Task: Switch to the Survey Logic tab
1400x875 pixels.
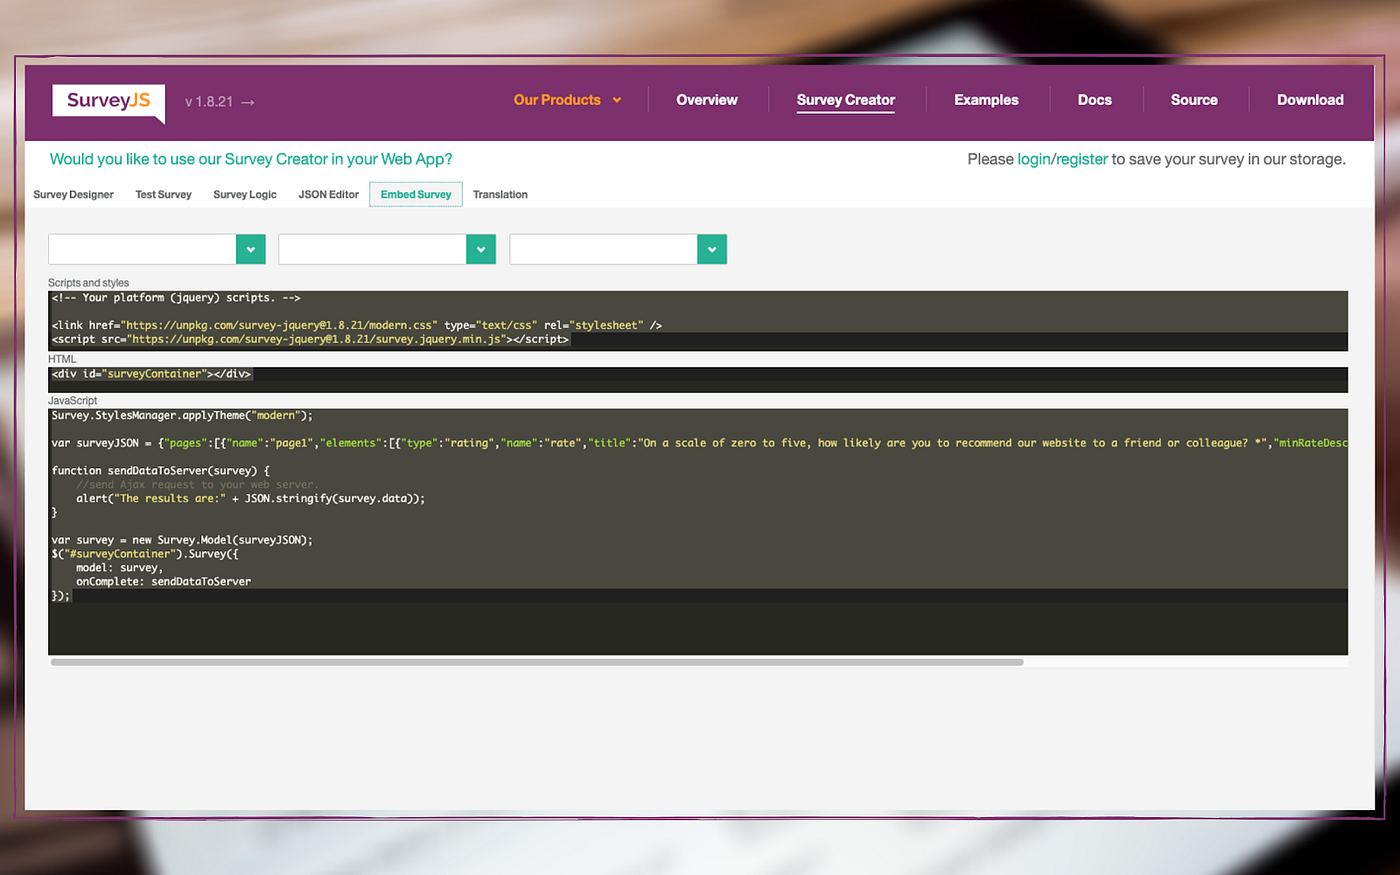Action: tap(245, 195)
